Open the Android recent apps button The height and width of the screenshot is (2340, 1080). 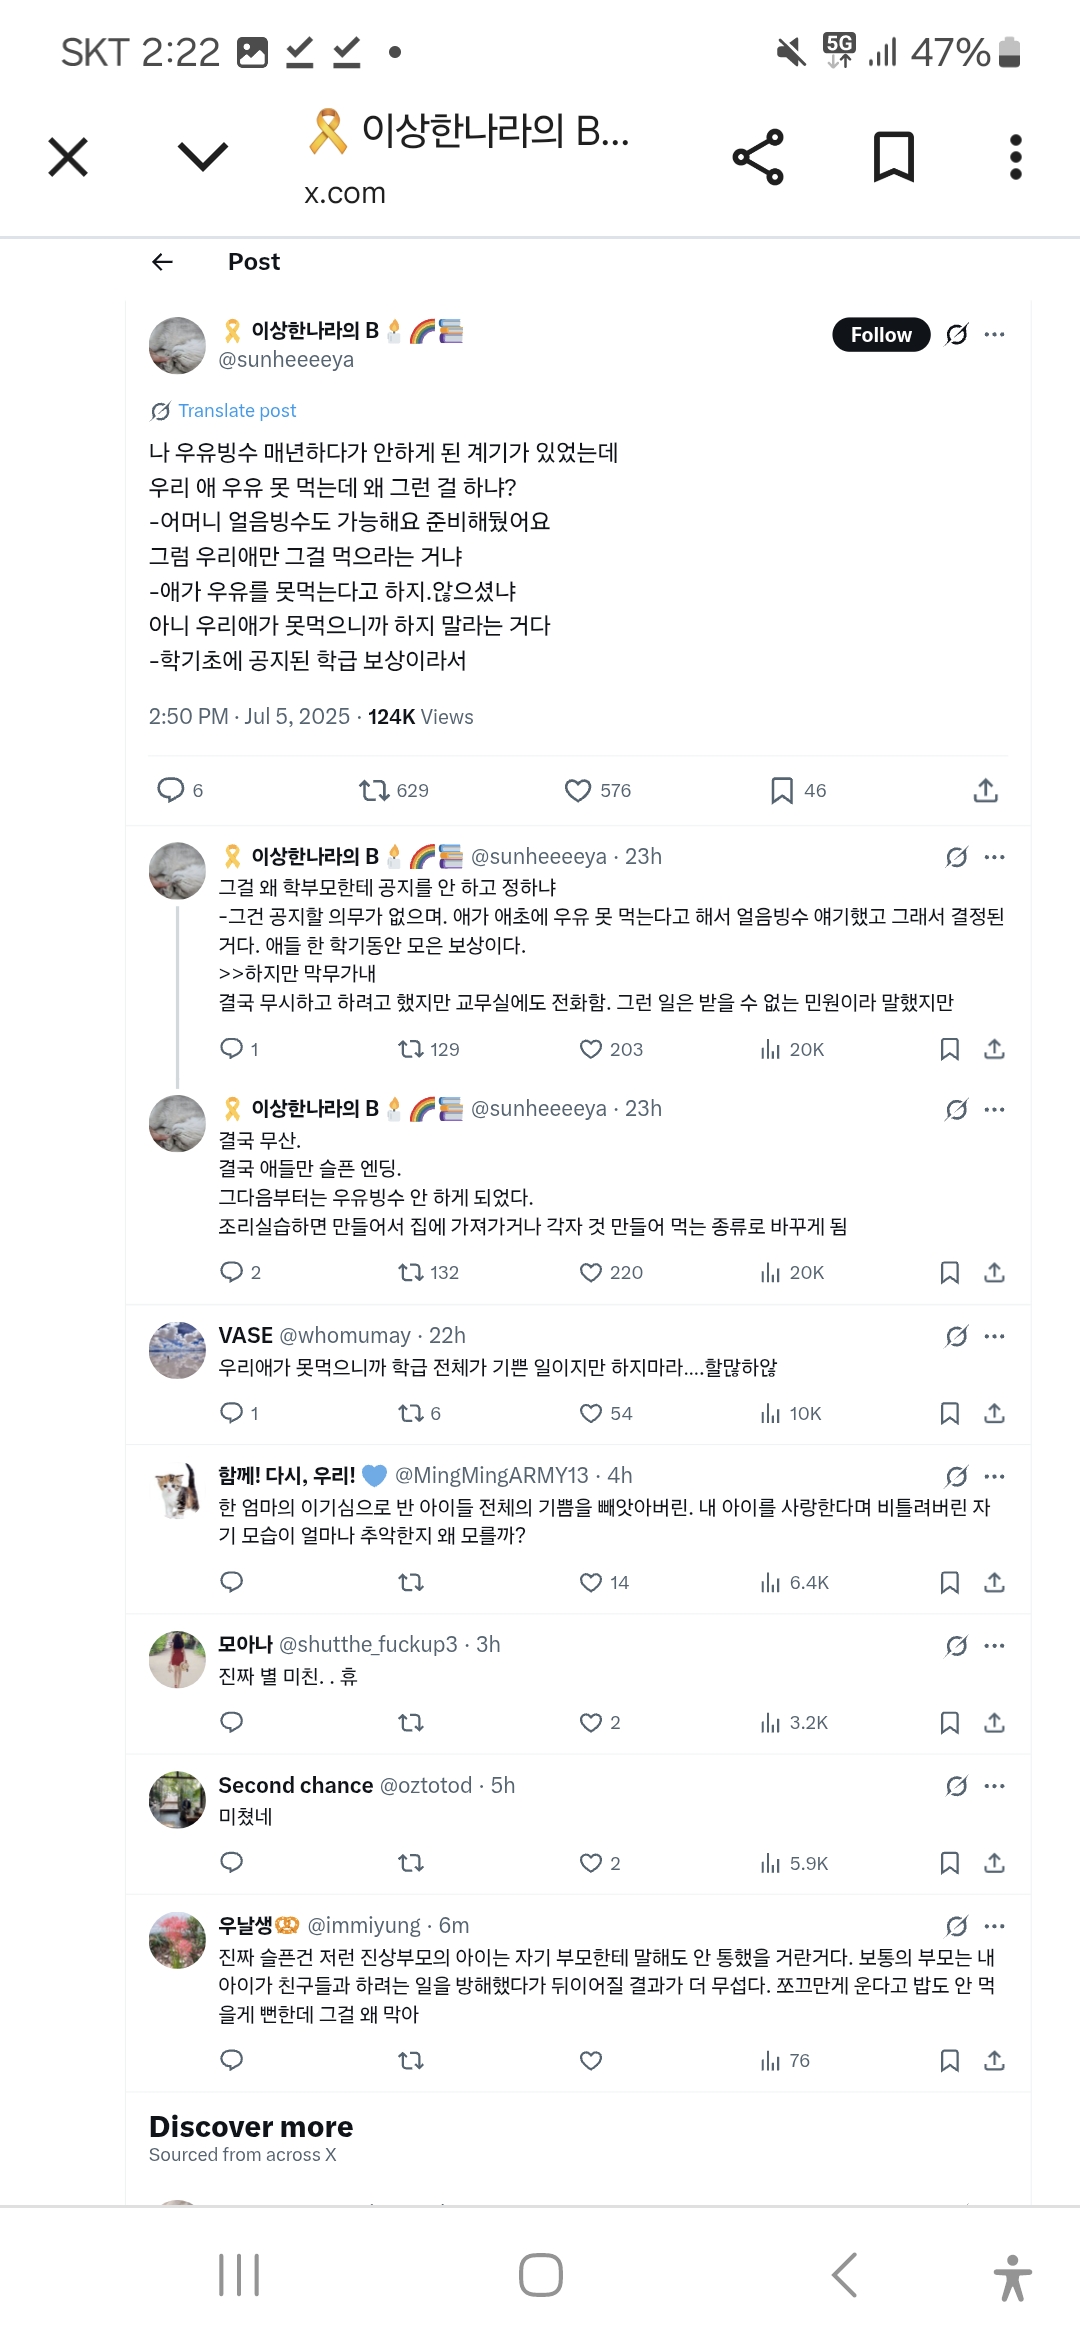tap(239, 2275)
